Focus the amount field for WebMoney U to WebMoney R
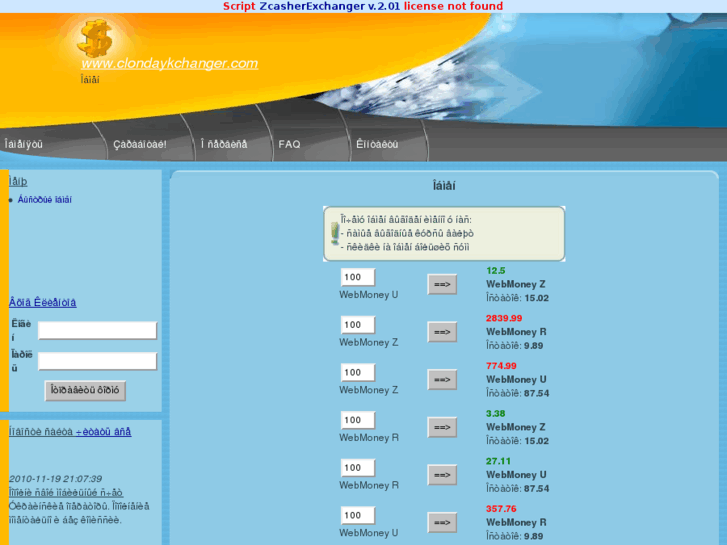This screenshot has width=727, height=545. (x=357, y=515)
